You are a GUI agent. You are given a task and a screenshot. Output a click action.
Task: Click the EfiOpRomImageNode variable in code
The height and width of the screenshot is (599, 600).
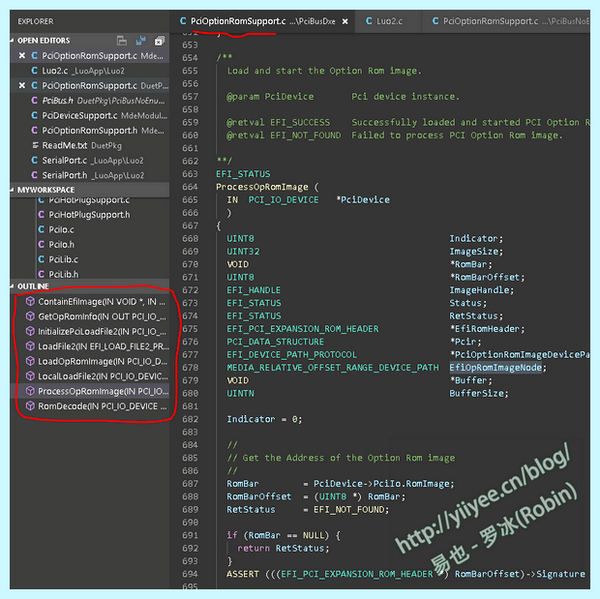tap(496, 367)
